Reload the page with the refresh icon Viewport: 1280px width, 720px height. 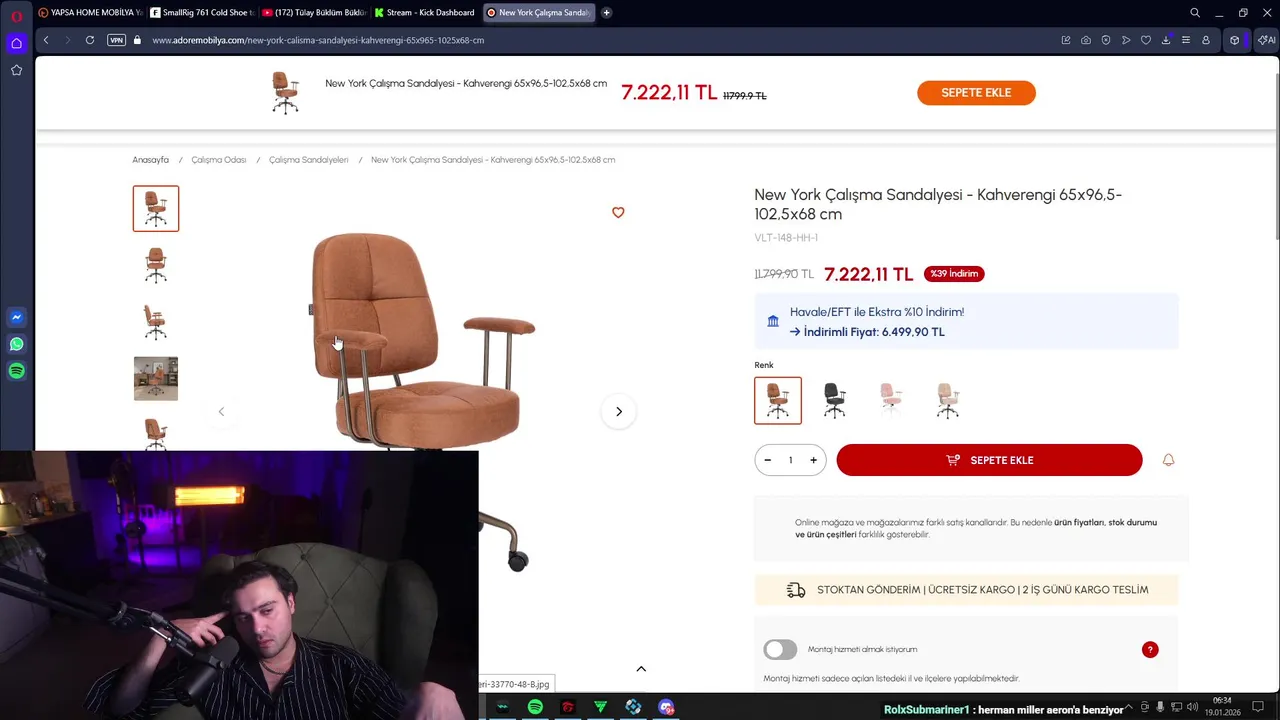90,40
